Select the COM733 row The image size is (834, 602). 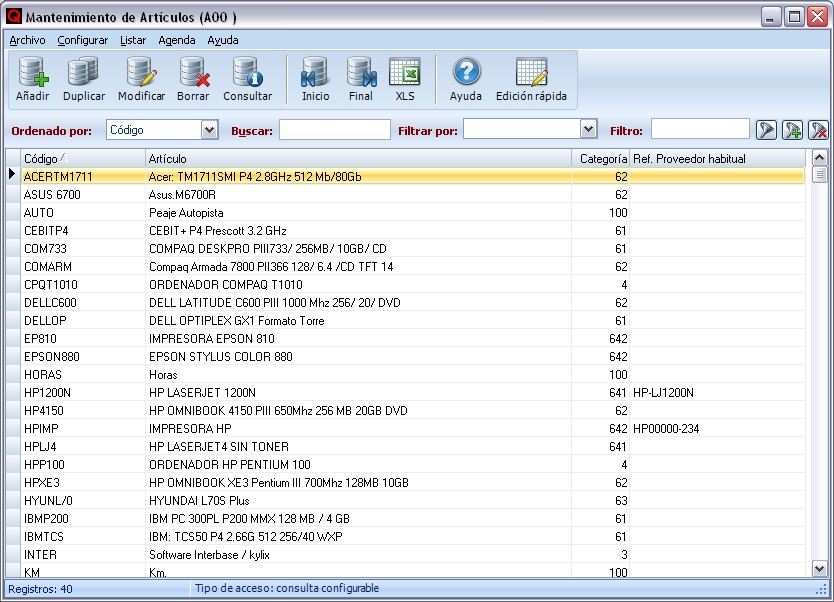[x=413, y=249]
